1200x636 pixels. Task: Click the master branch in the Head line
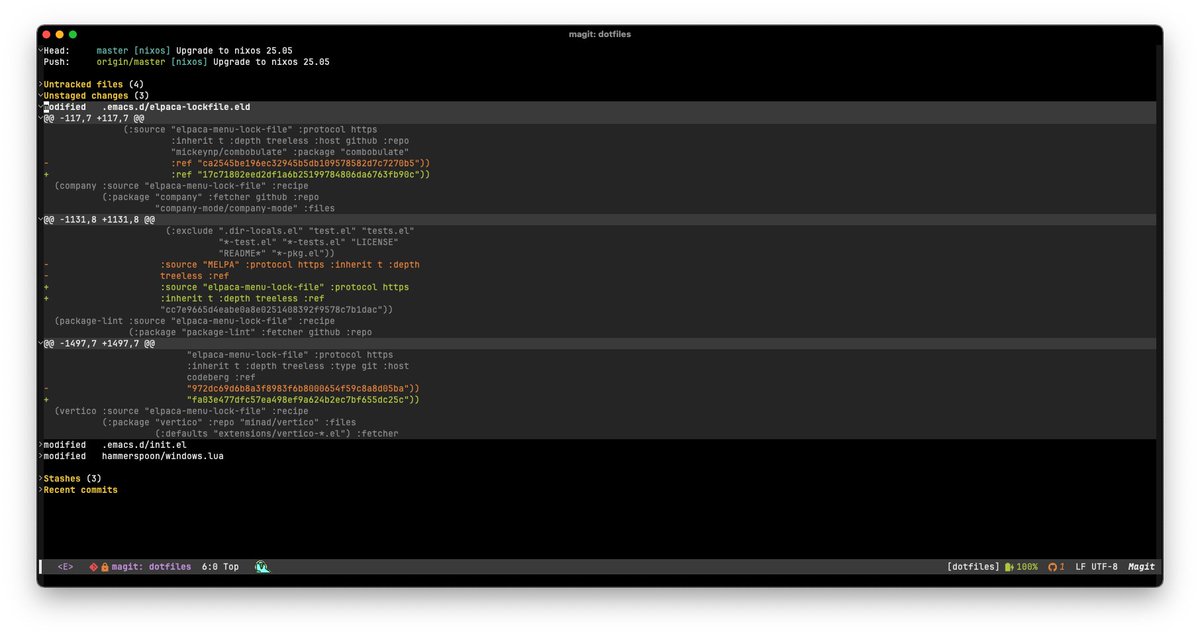(112, 50)
